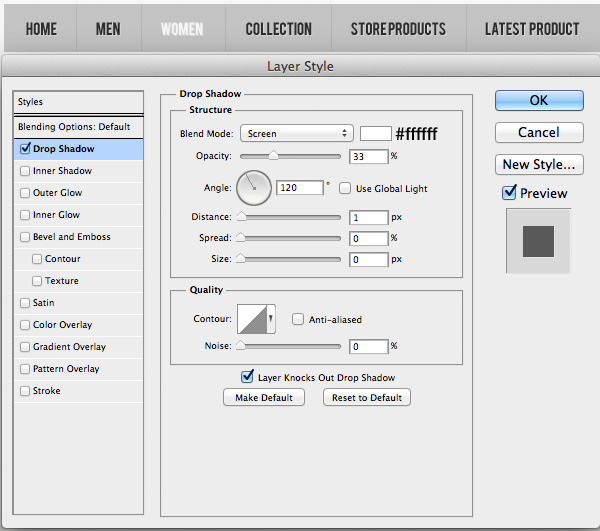This screenshot has height=531, width=600.
Task: Enable the Pattern Overlay checkbox
Action: 25,369
